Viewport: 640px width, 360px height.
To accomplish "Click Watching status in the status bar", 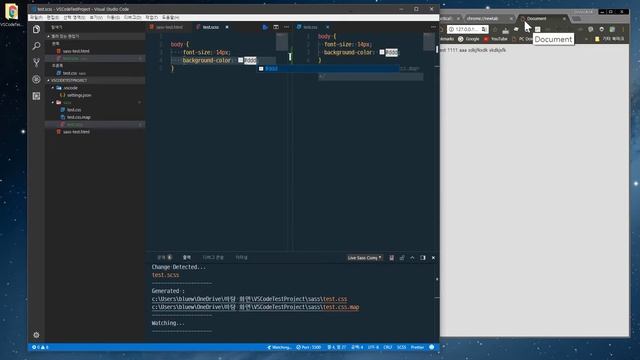I will point(280,347).
